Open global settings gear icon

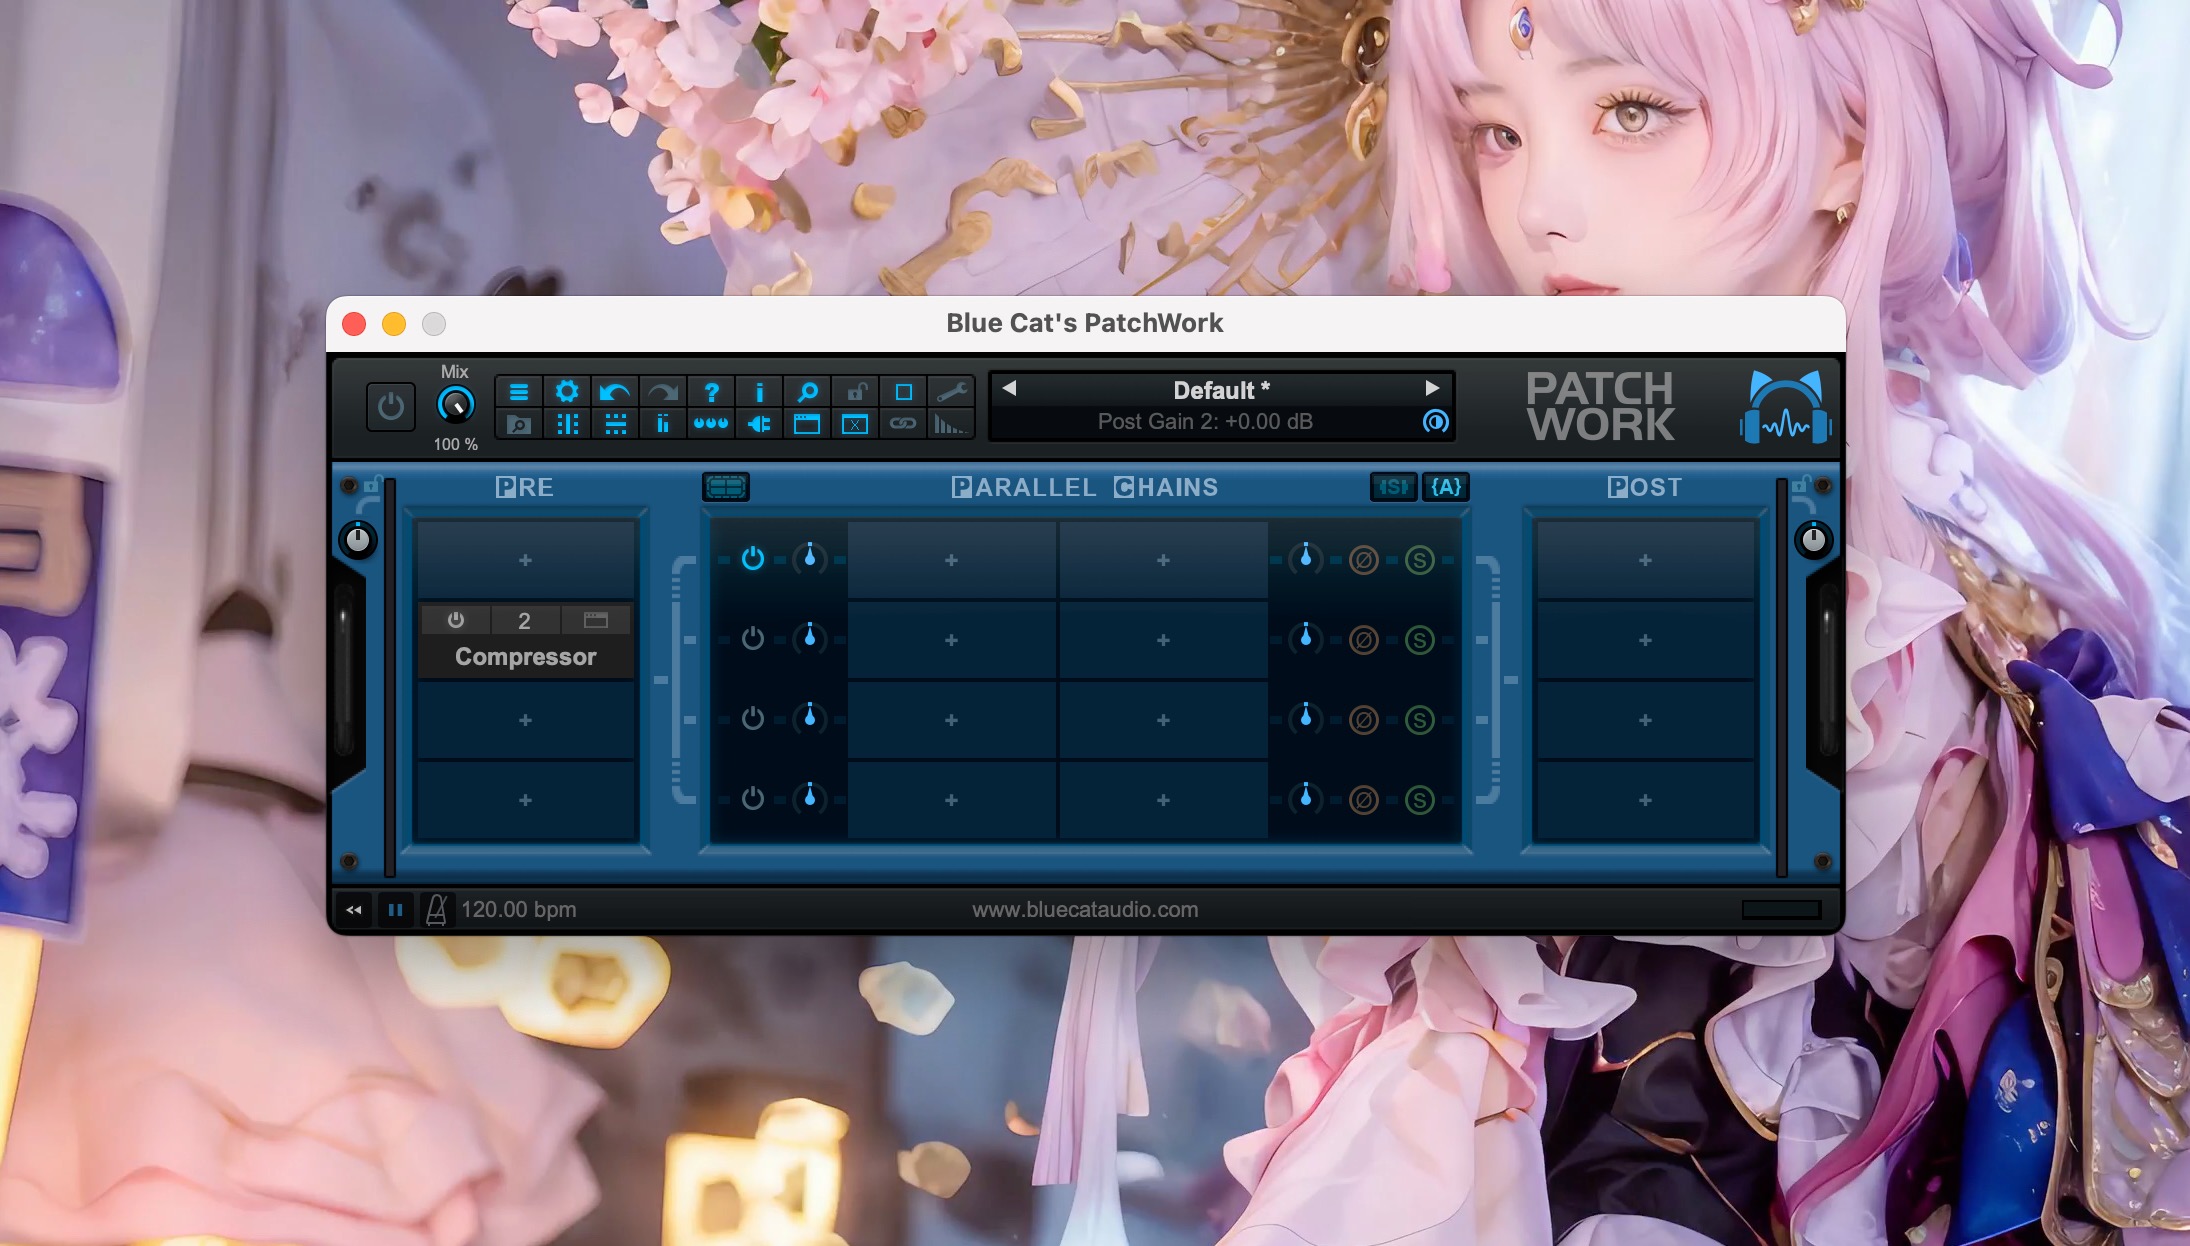567,391
